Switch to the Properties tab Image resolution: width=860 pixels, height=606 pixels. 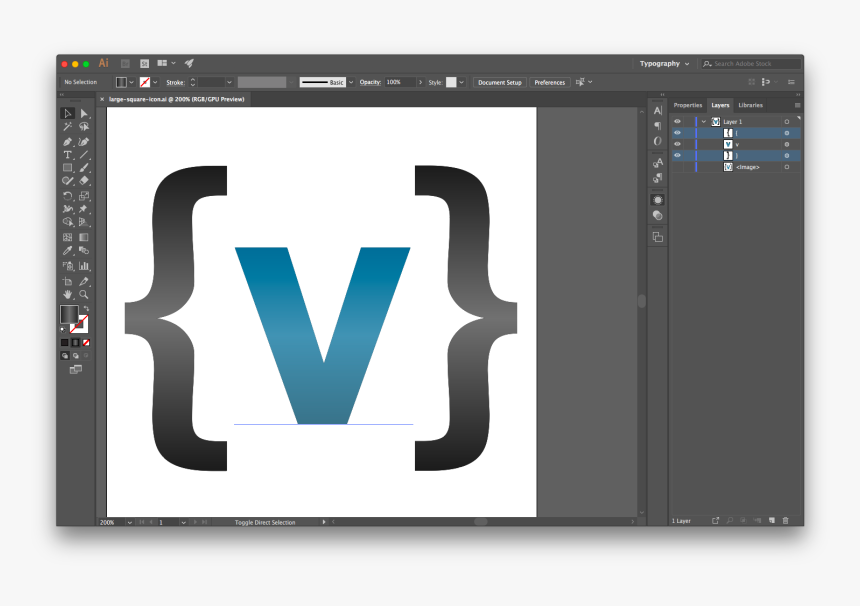[x=688, y=105]
